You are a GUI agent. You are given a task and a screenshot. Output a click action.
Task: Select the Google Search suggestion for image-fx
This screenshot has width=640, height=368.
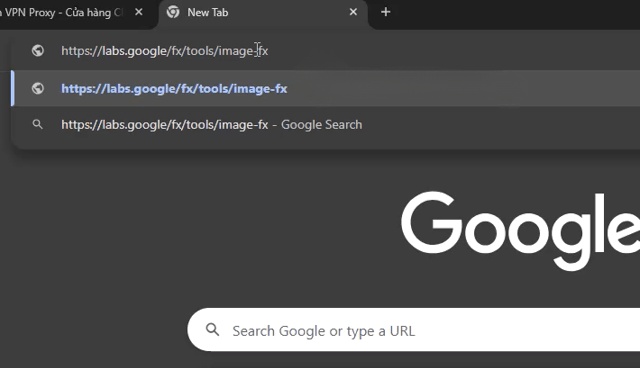(325, 124)
